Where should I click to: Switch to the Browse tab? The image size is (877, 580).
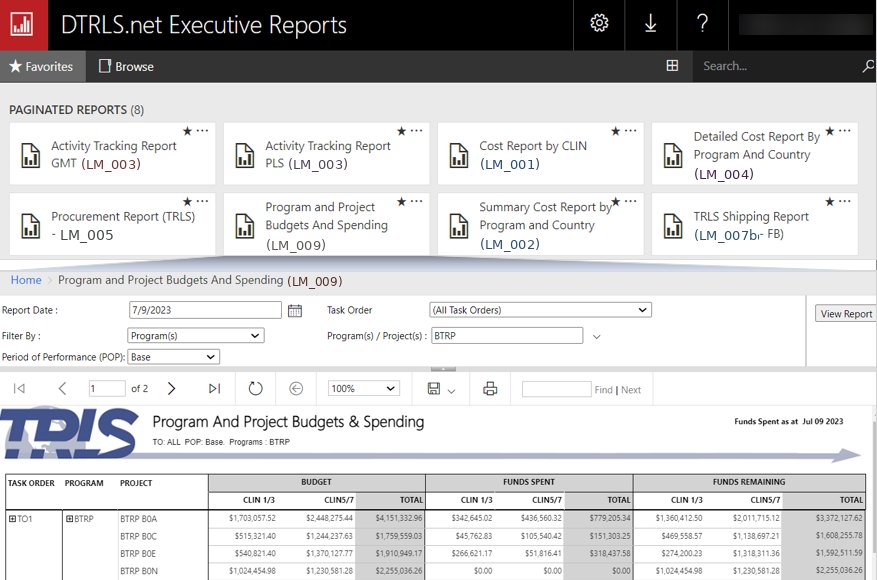point(126,66)
